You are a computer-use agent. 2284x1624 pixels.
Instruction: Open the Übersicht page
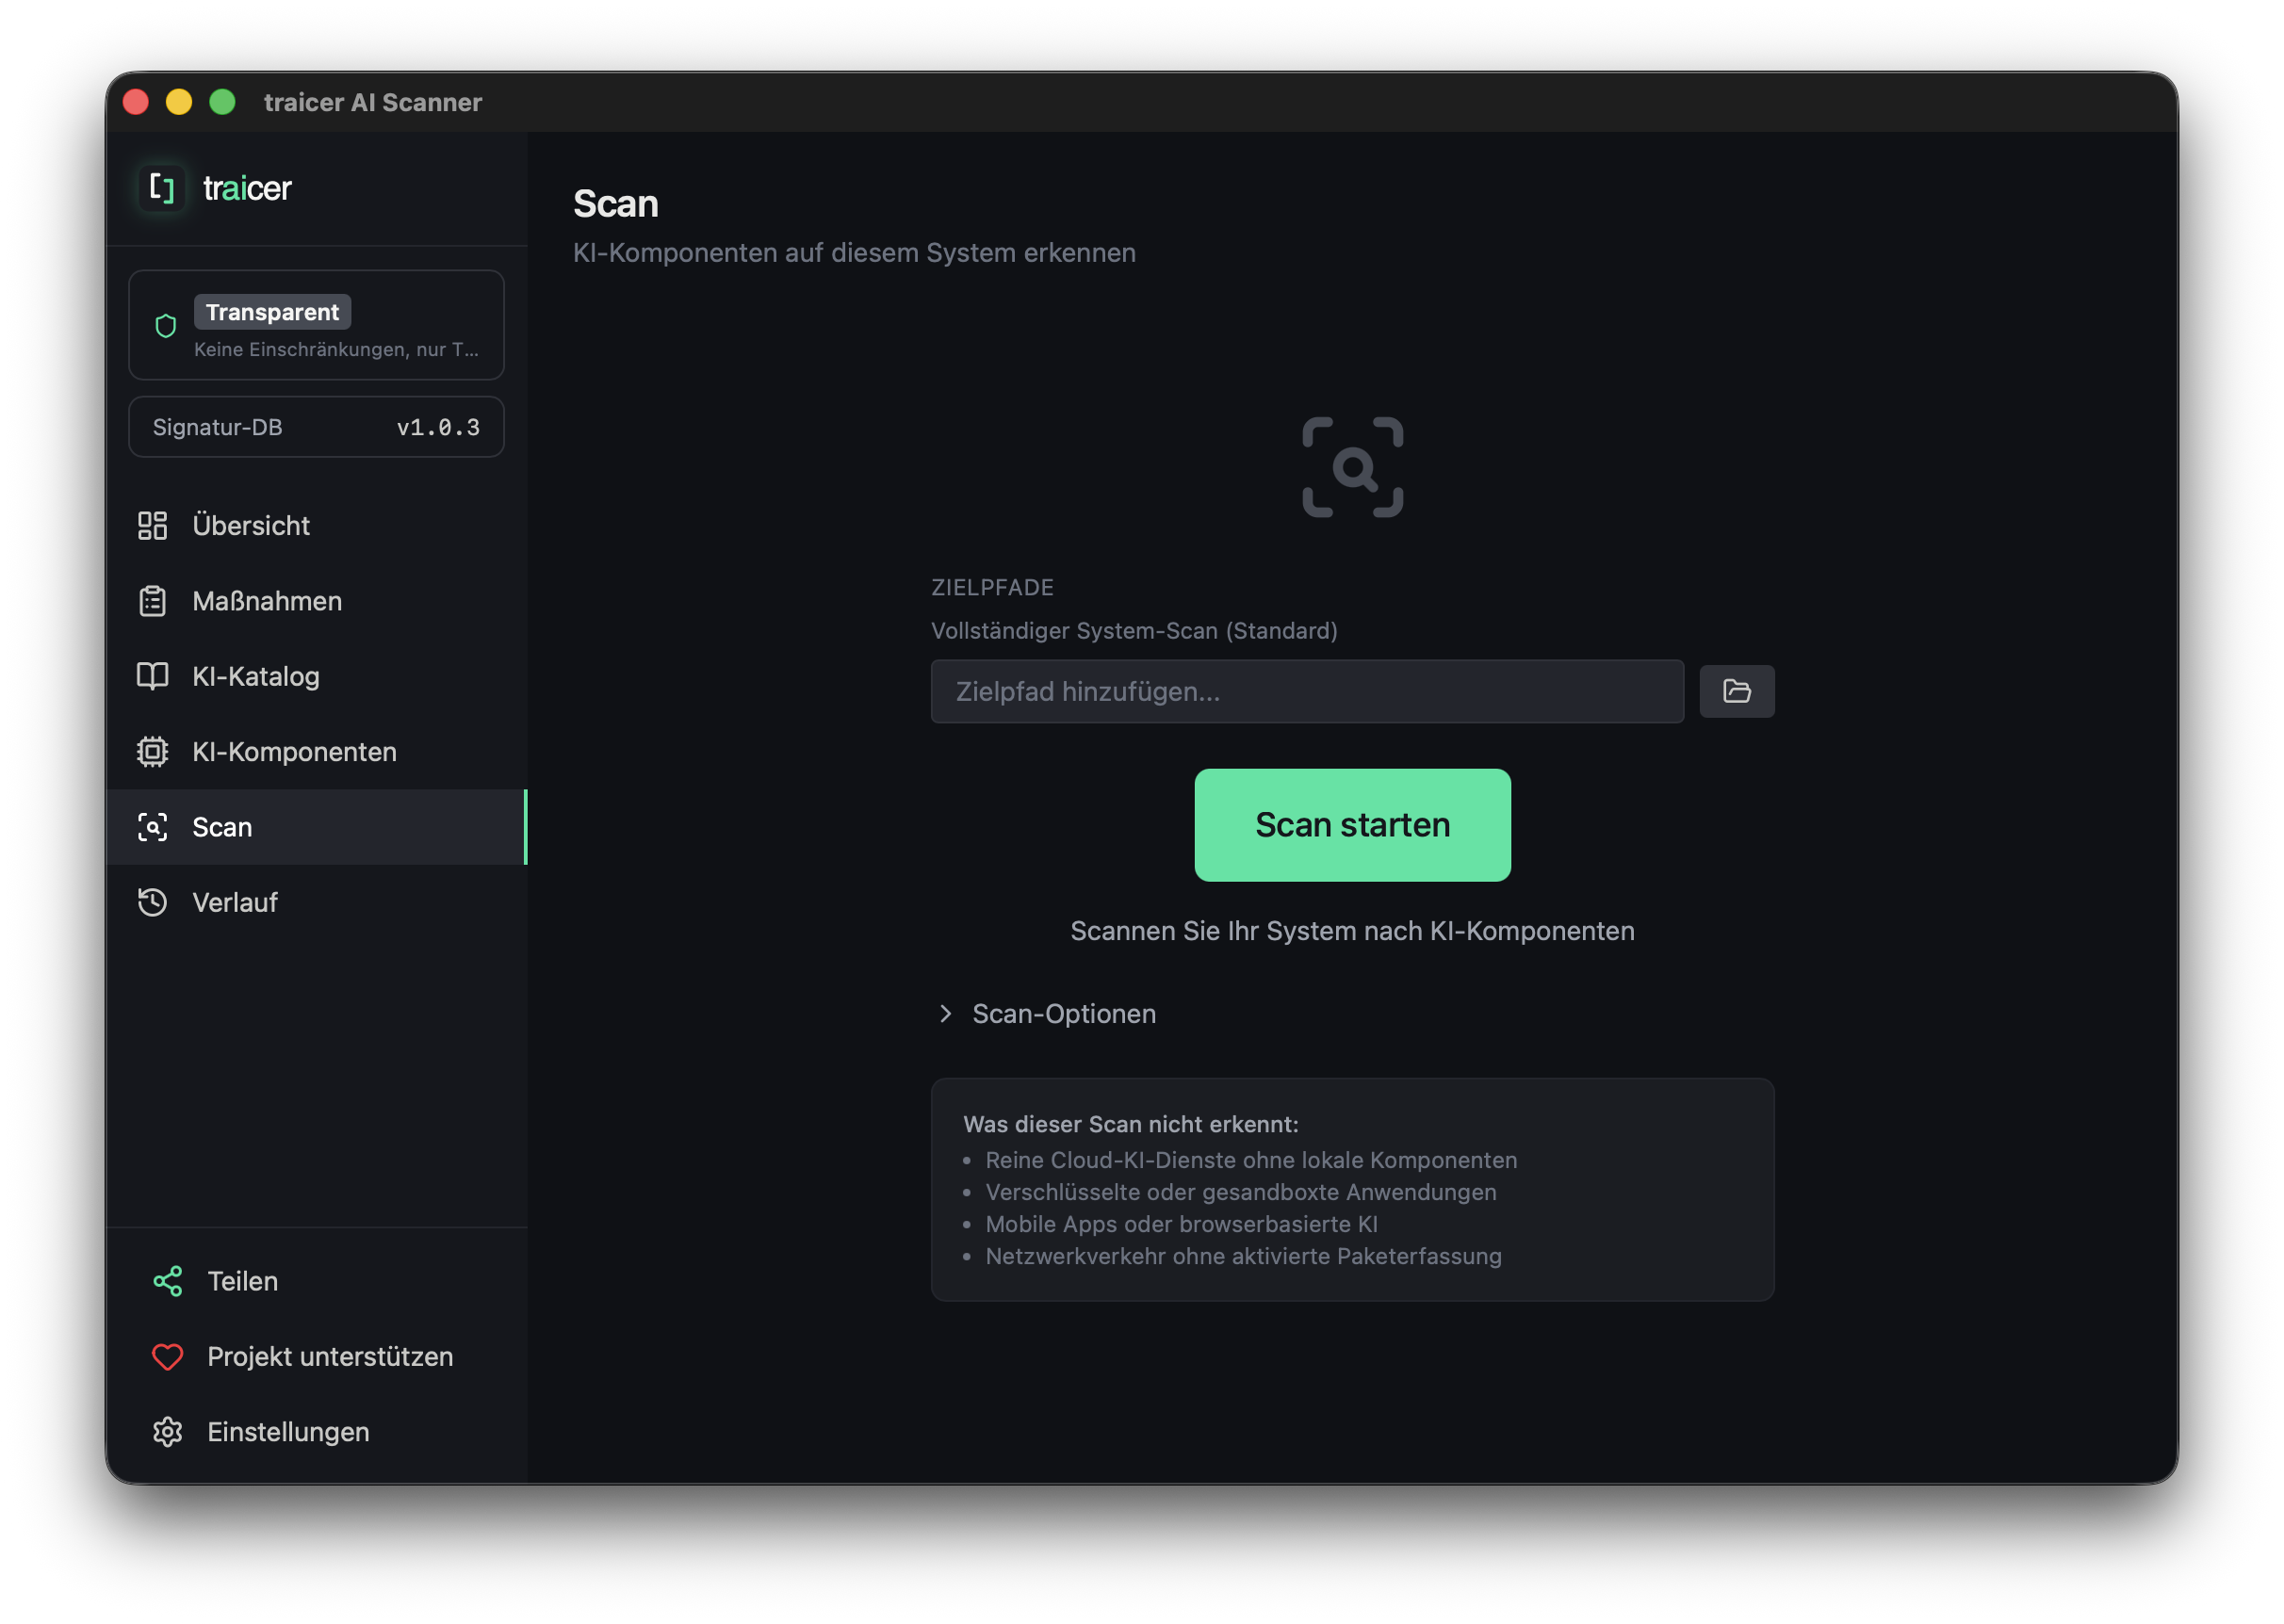[x=317, y=526]
